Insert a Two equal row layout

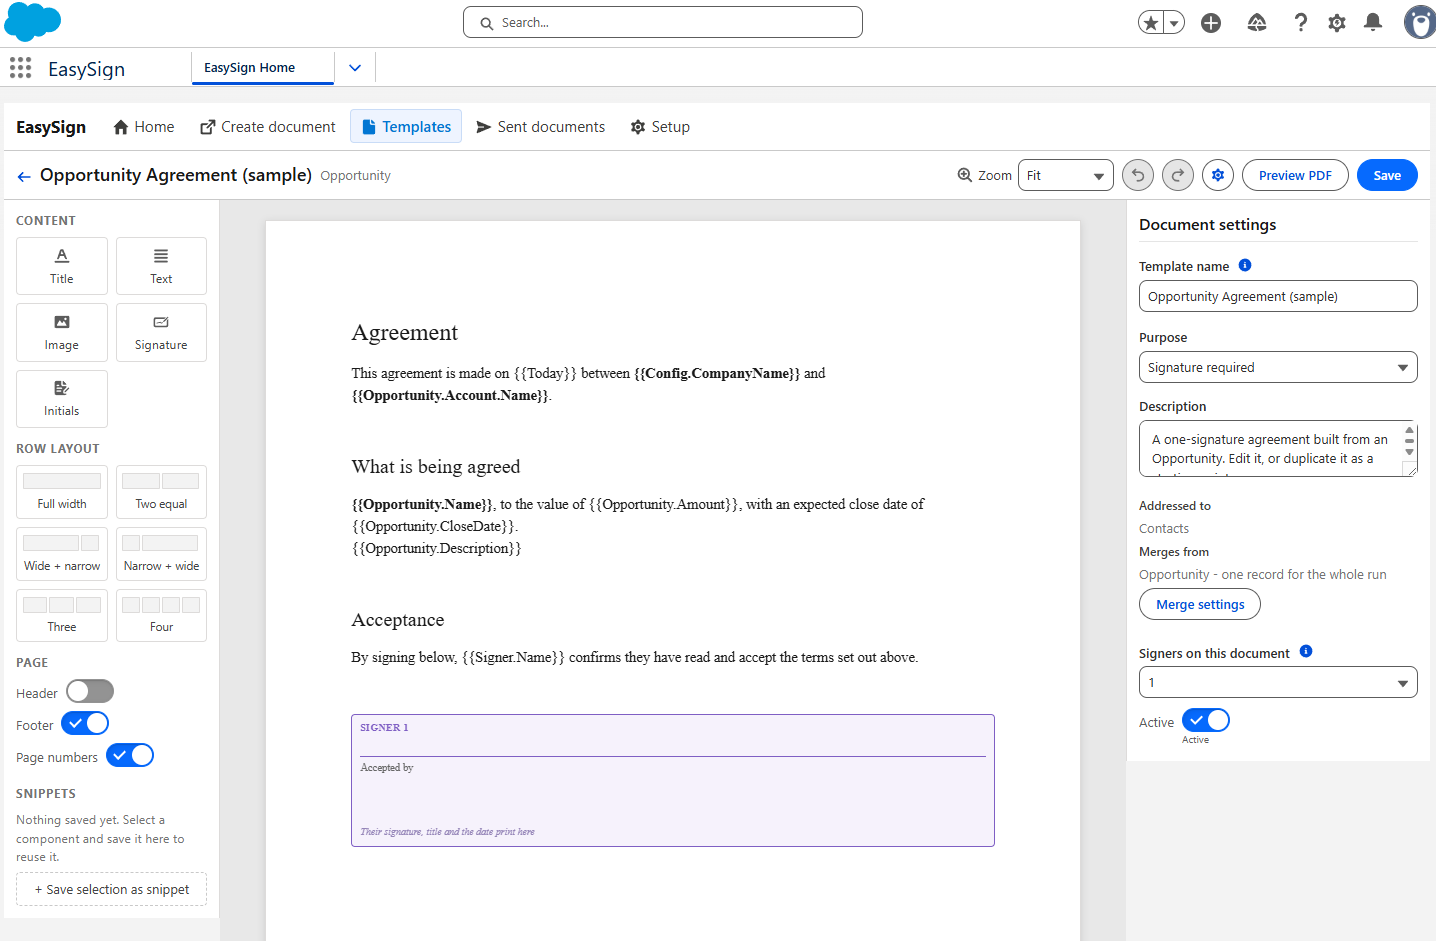tap(161, 491)
